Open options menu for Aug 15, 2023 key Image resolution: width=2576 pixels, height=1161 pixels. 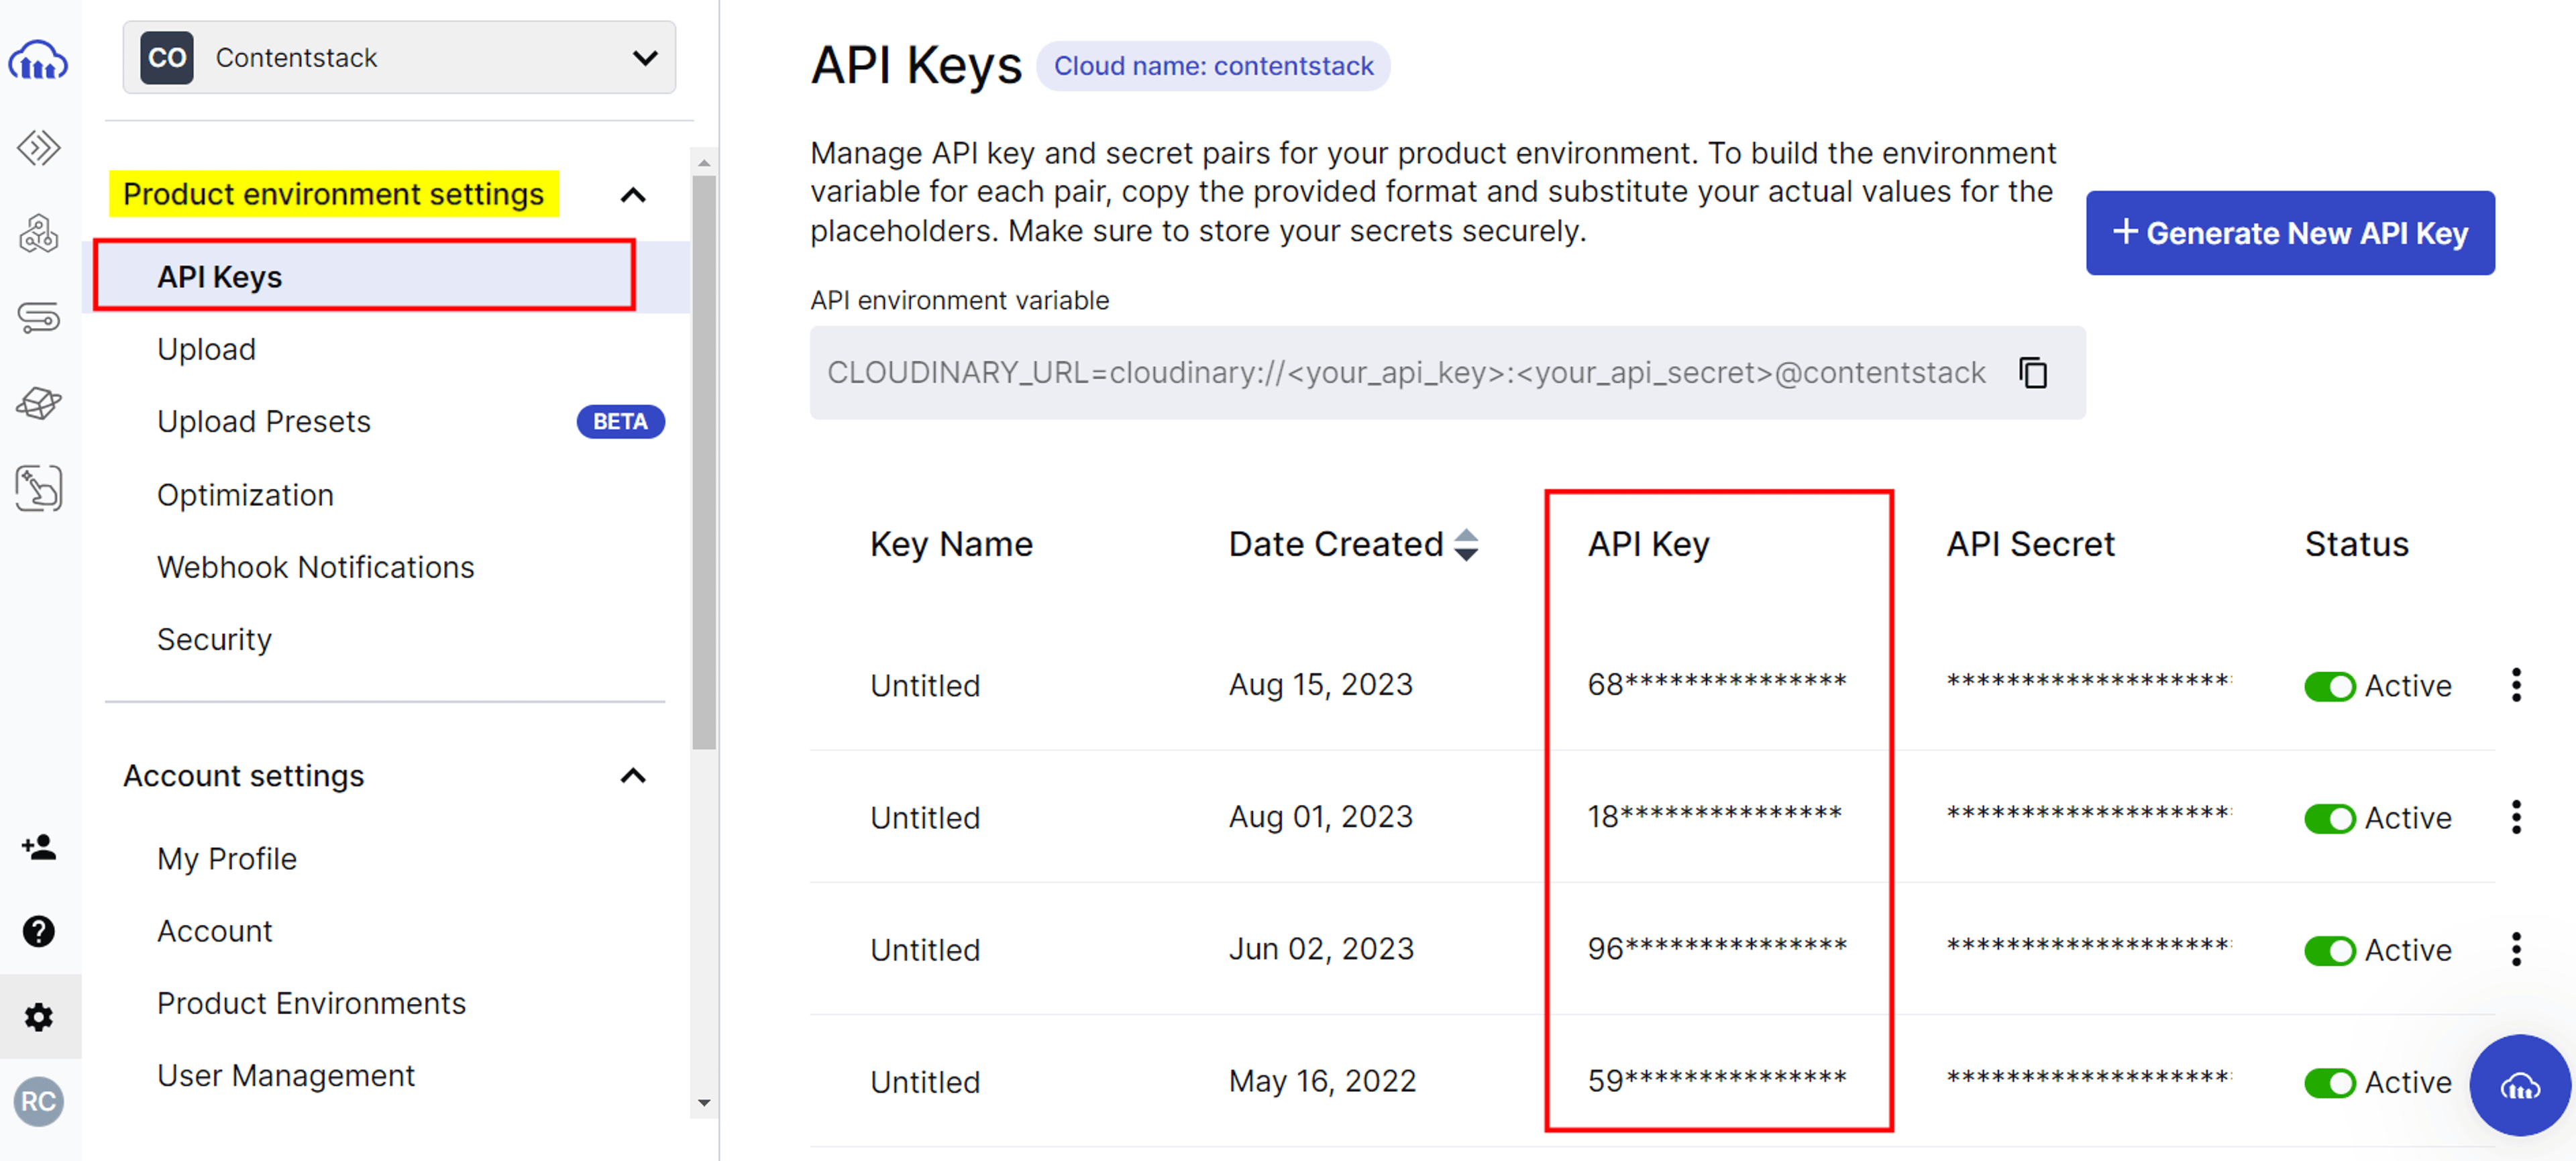coord(2516,685)
